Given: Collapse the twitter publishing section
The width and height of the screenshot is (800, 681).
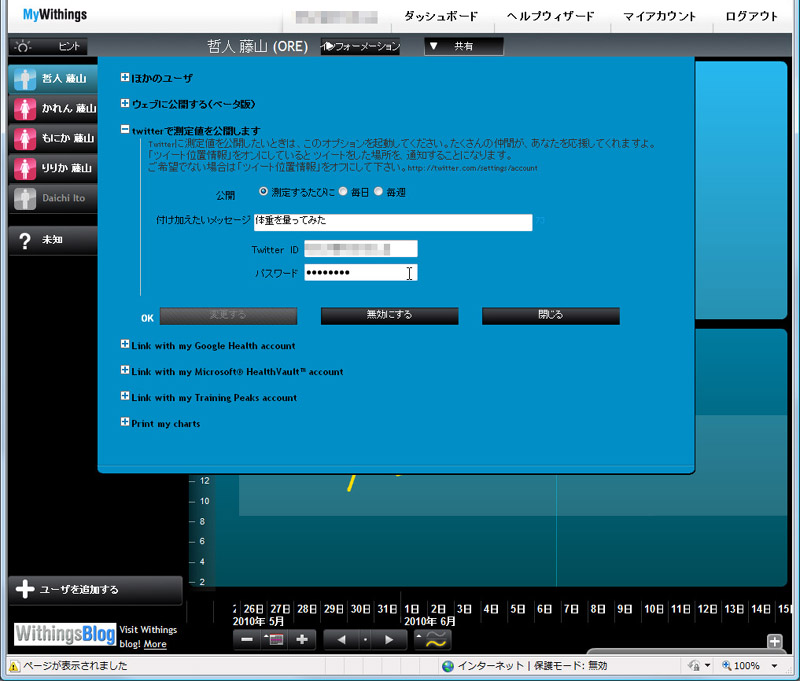Looking at the screenshot, I should click(125, 130).
